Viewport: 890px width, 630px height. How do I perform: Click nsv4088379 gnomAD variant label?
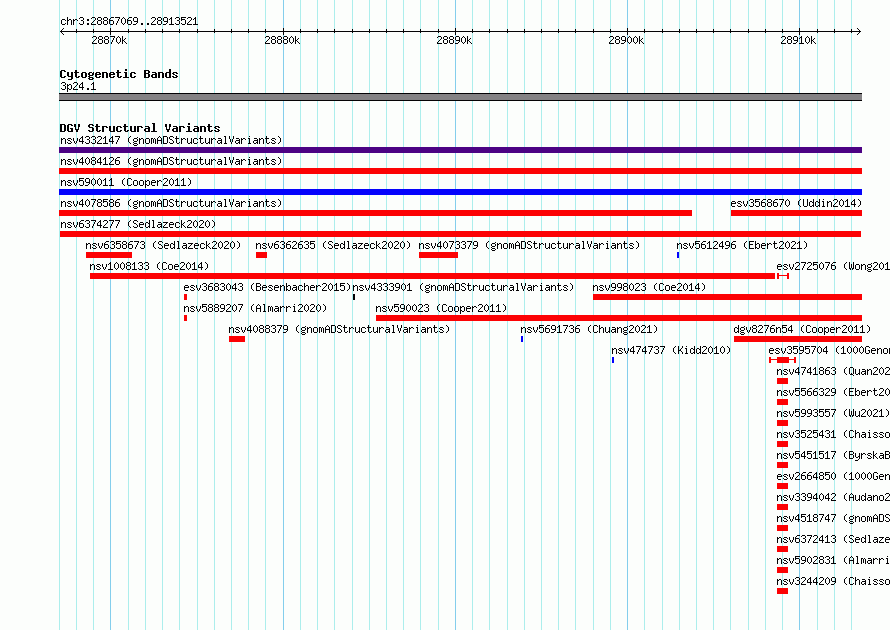[339, 329]
